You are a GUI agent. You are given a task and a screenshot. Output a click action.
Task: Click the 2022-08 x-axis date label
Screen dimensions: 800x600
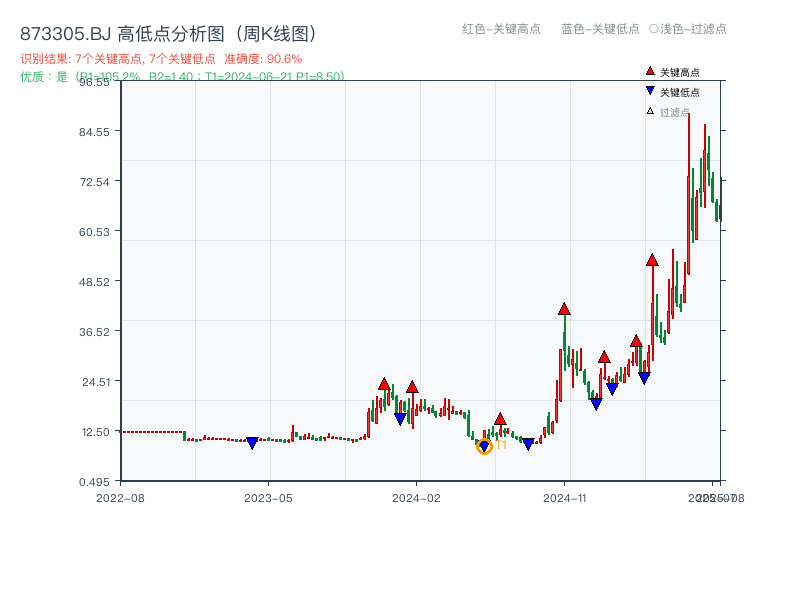click(120, 499)
